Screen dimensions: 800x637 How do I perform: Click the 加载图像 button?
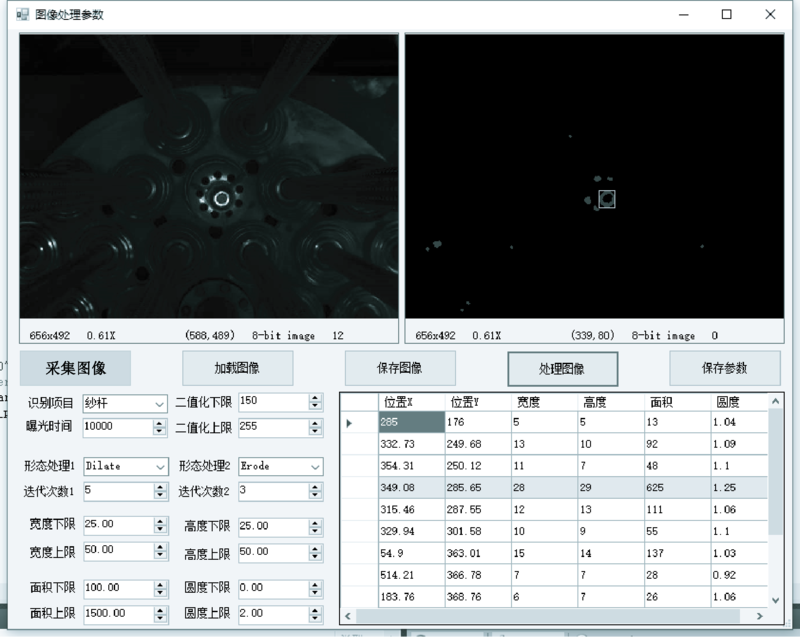237,368
